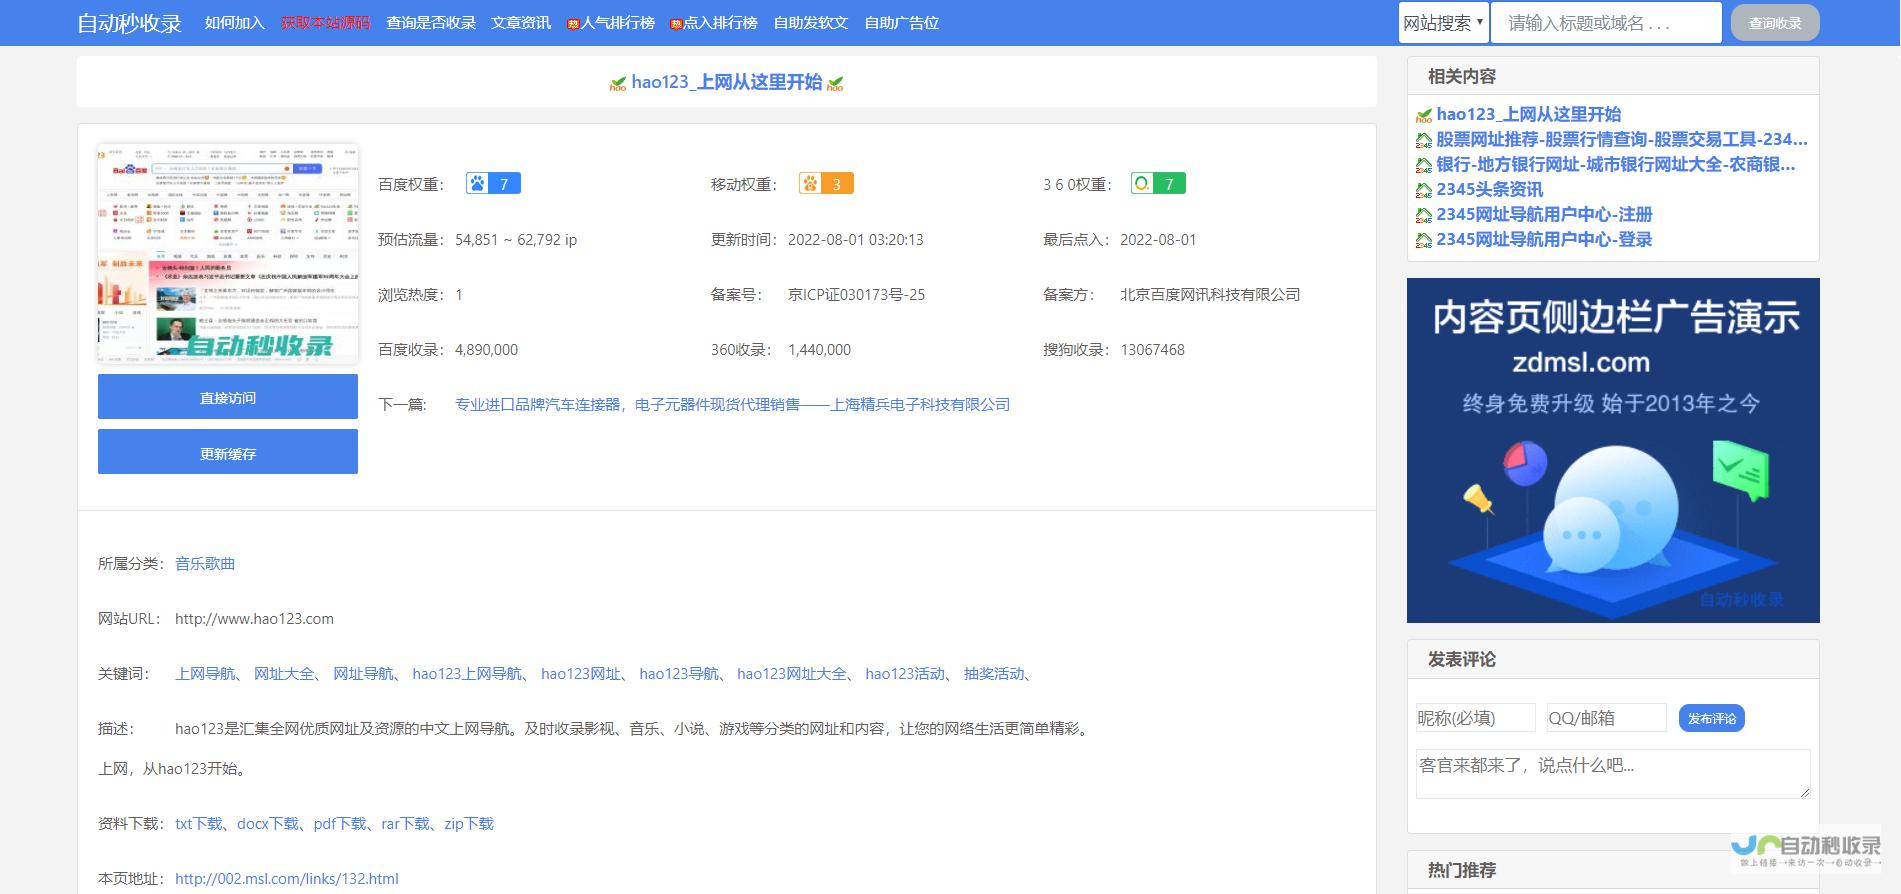
Task: Focus the title or domain search field
Action: pyautogui.click(x=1606, y=23)
